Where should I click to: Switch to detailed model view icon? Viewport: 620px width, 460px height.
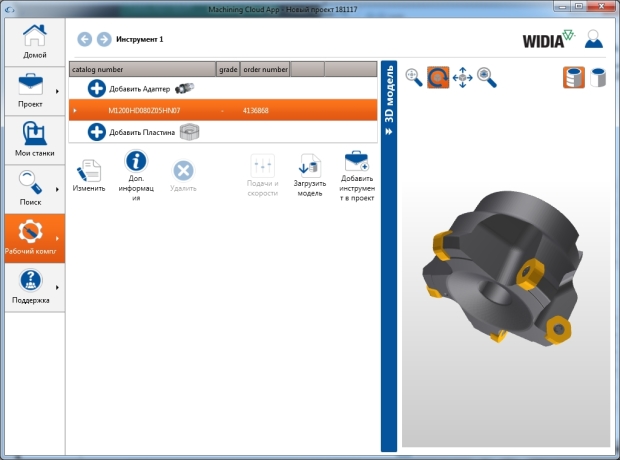click(x=574, y=78)
